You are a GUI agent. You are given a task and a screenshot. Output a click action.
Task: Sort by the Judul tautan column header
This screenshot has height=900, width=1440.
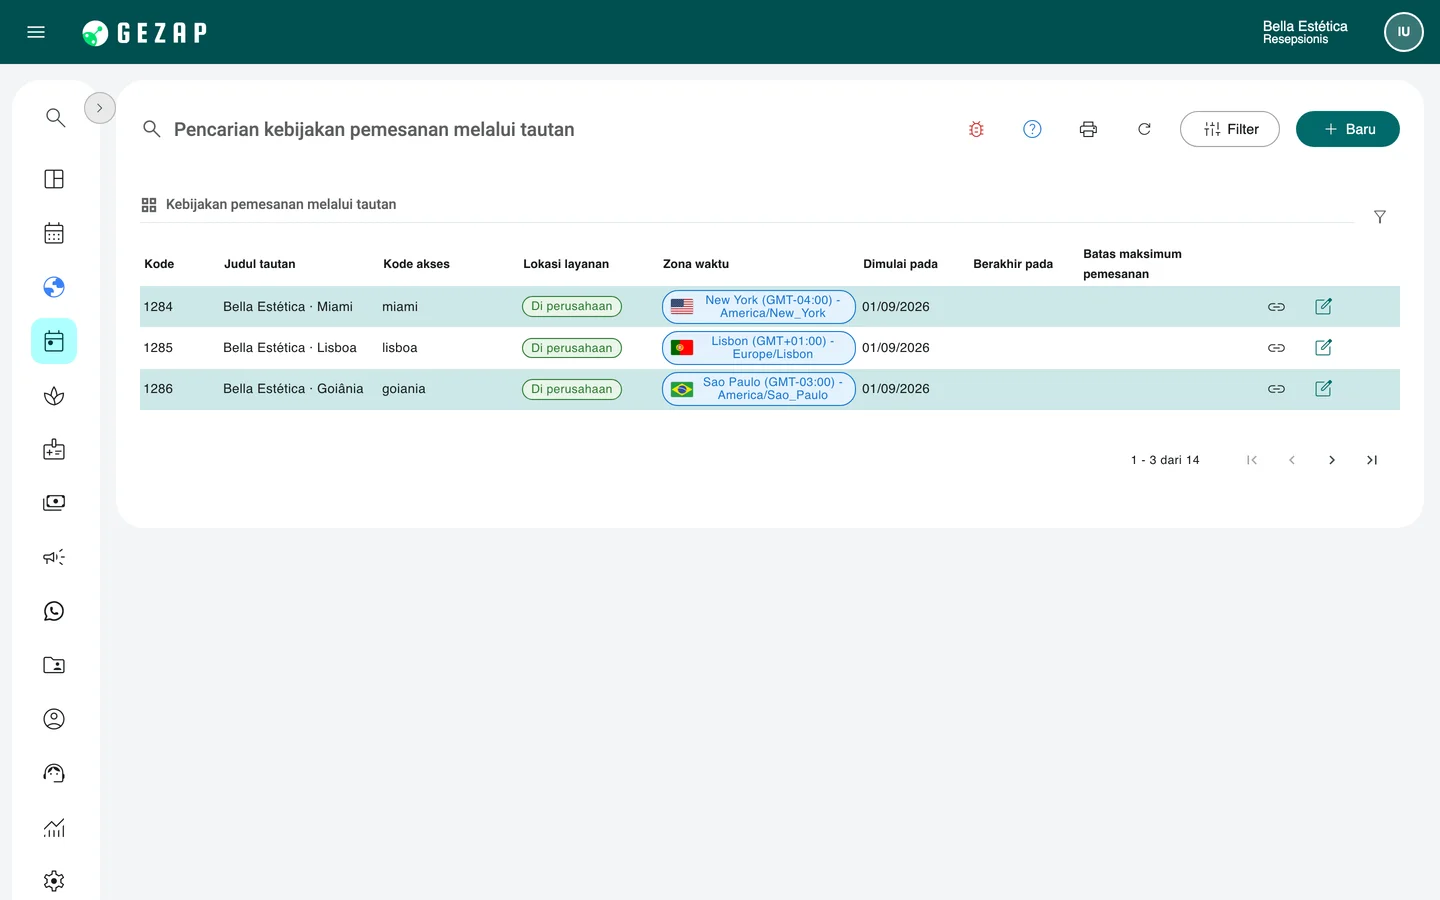coord(260,264)
